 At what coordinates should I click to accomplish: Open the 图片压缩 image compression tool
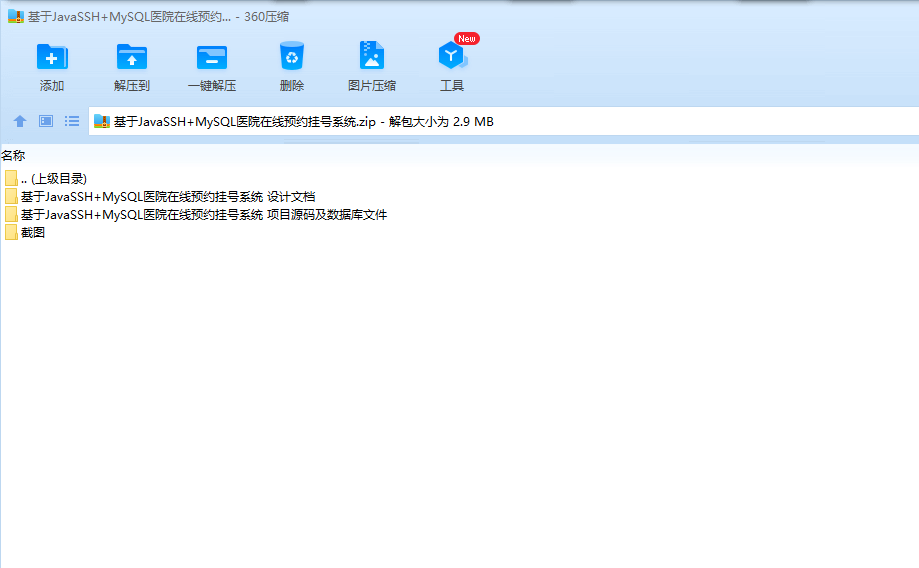[372, 56]
